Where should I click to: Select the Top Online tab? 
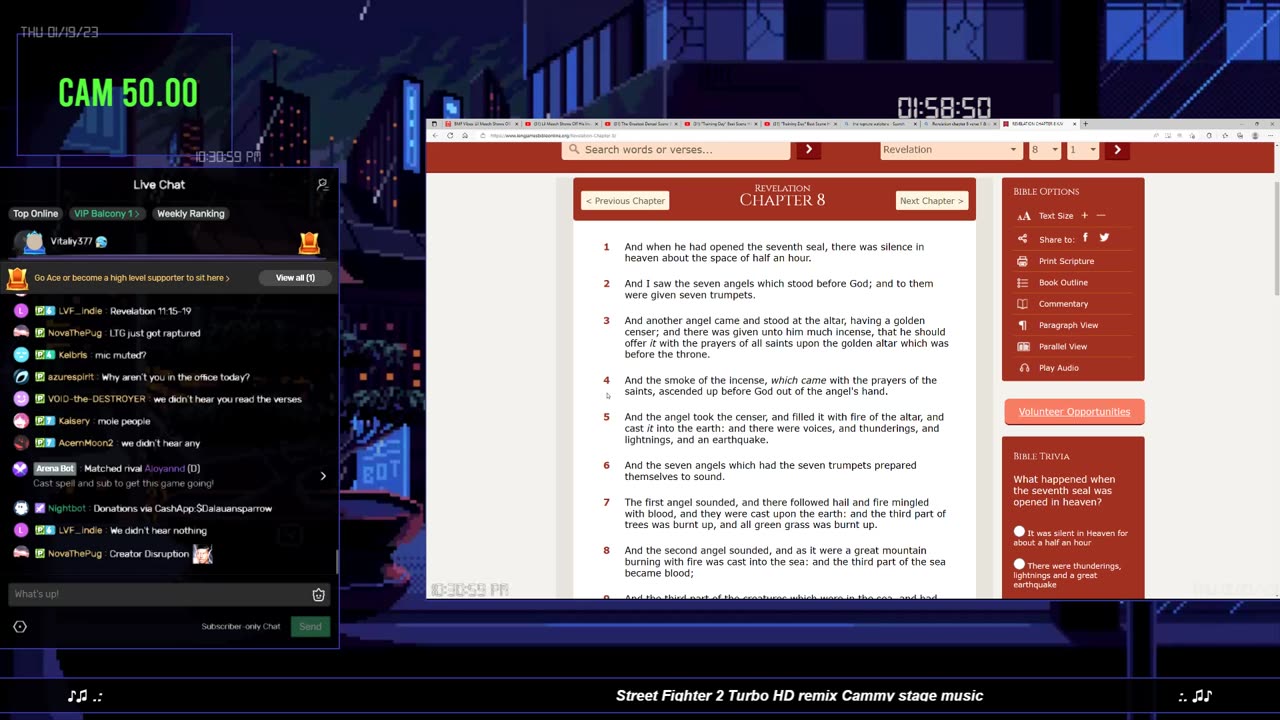click(35, 214)
